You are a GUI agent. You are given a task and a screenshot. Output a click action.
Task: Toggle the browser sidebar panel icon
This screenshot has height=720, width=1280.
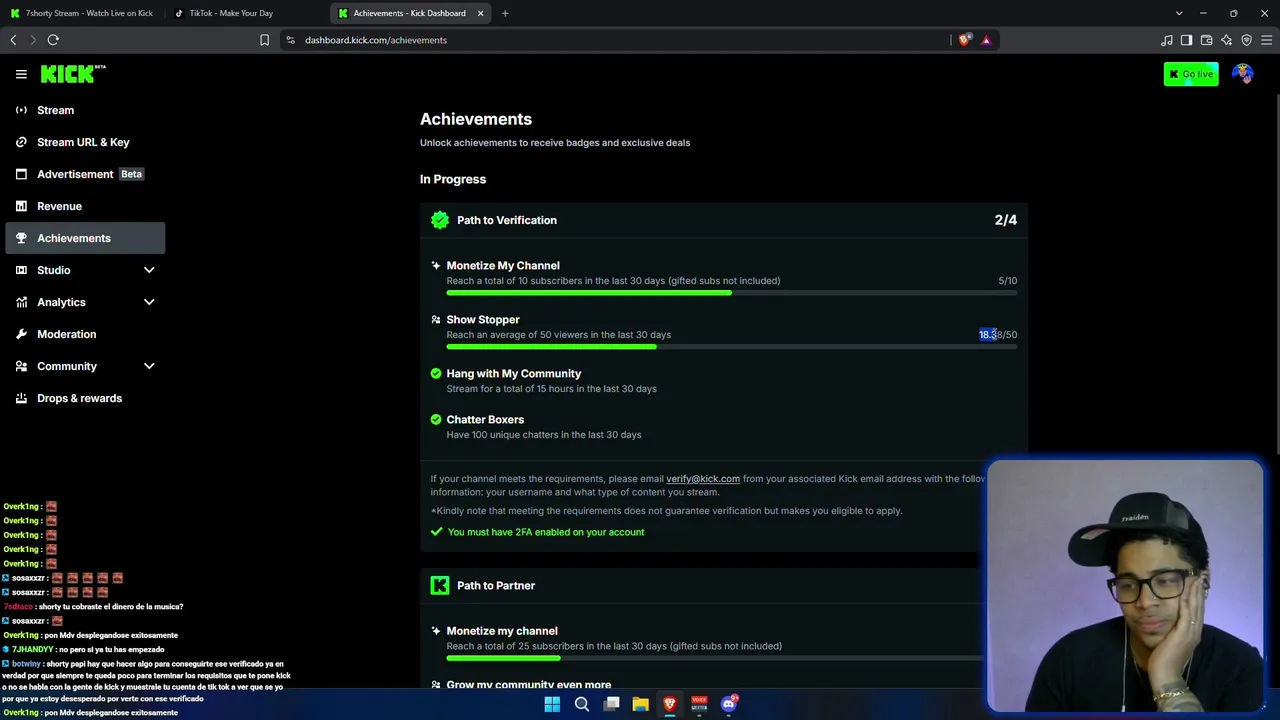tap(1187, 40)
